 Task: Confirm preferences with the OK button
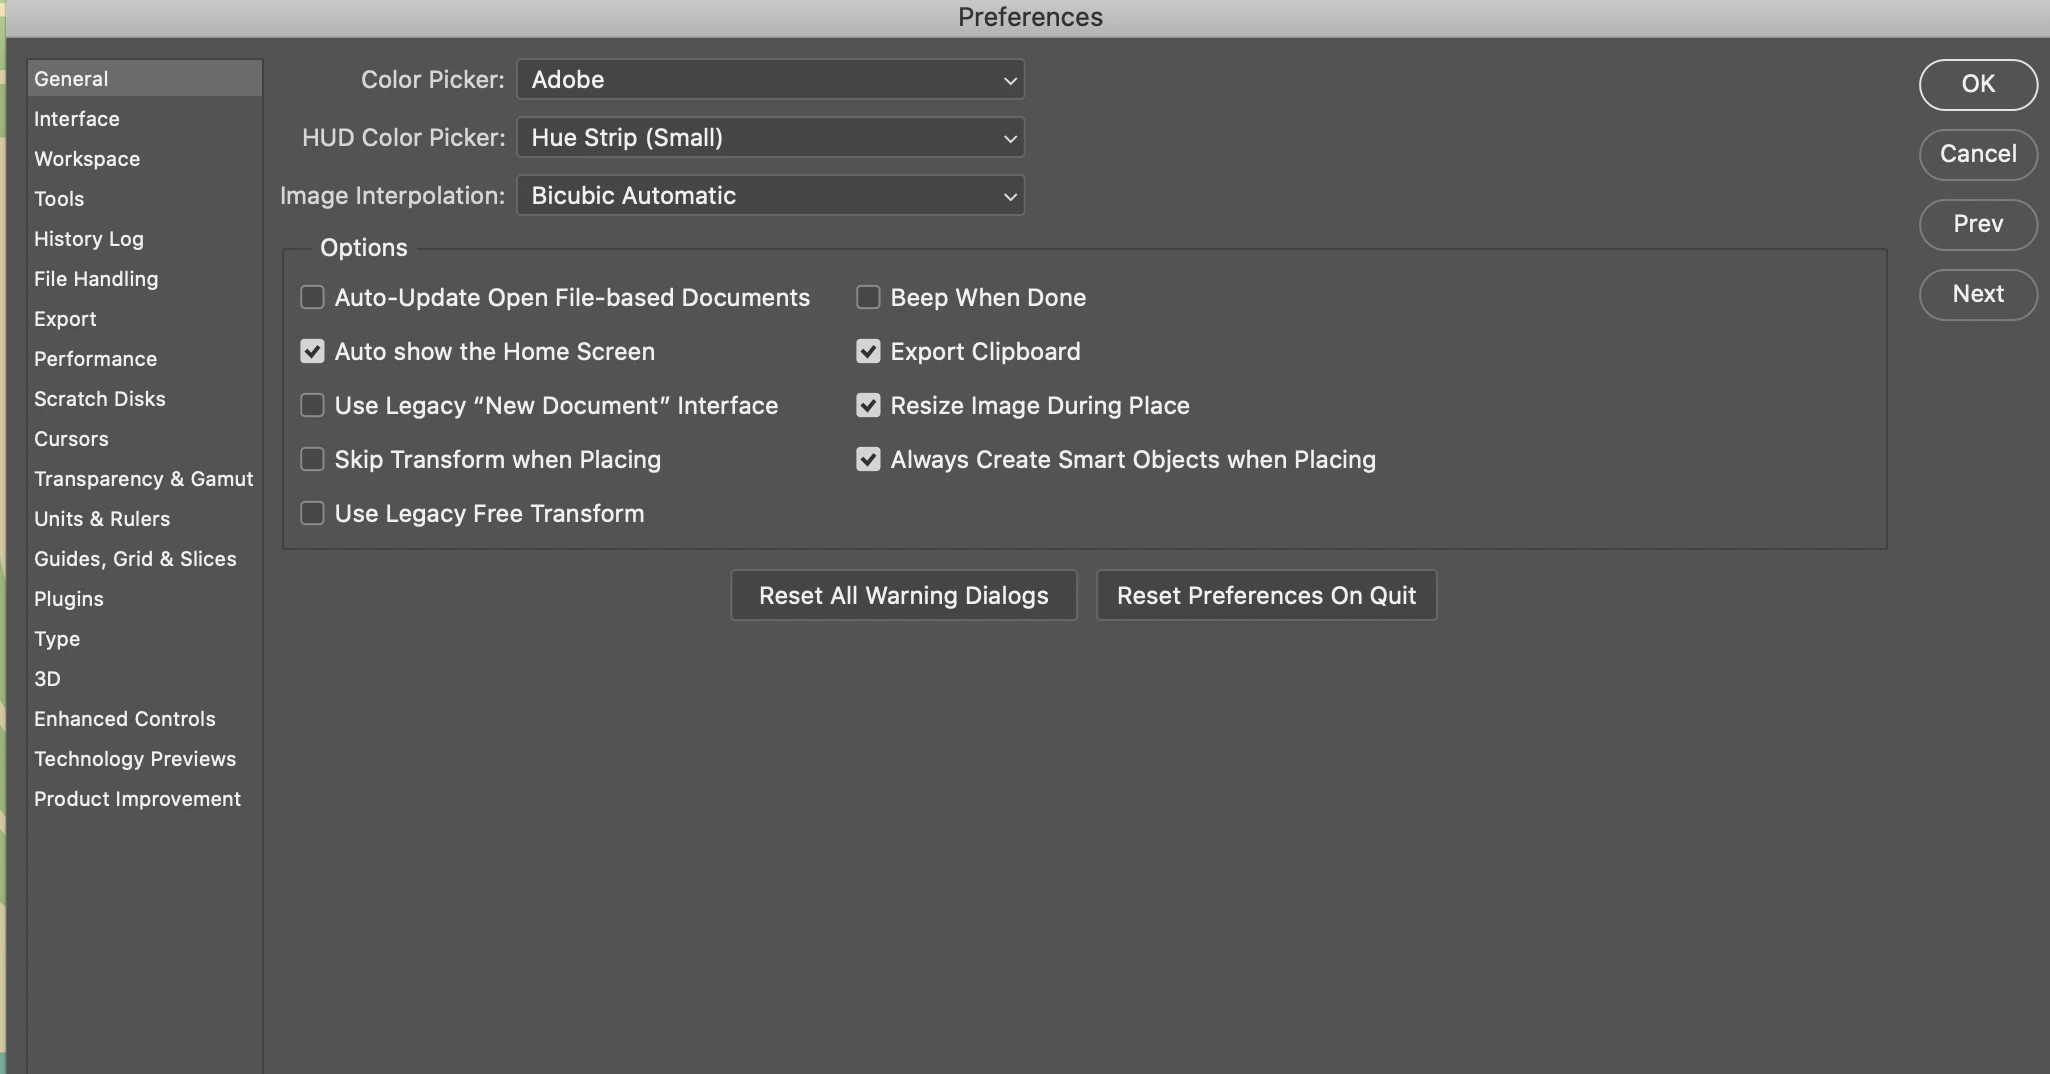point(1978,84)
